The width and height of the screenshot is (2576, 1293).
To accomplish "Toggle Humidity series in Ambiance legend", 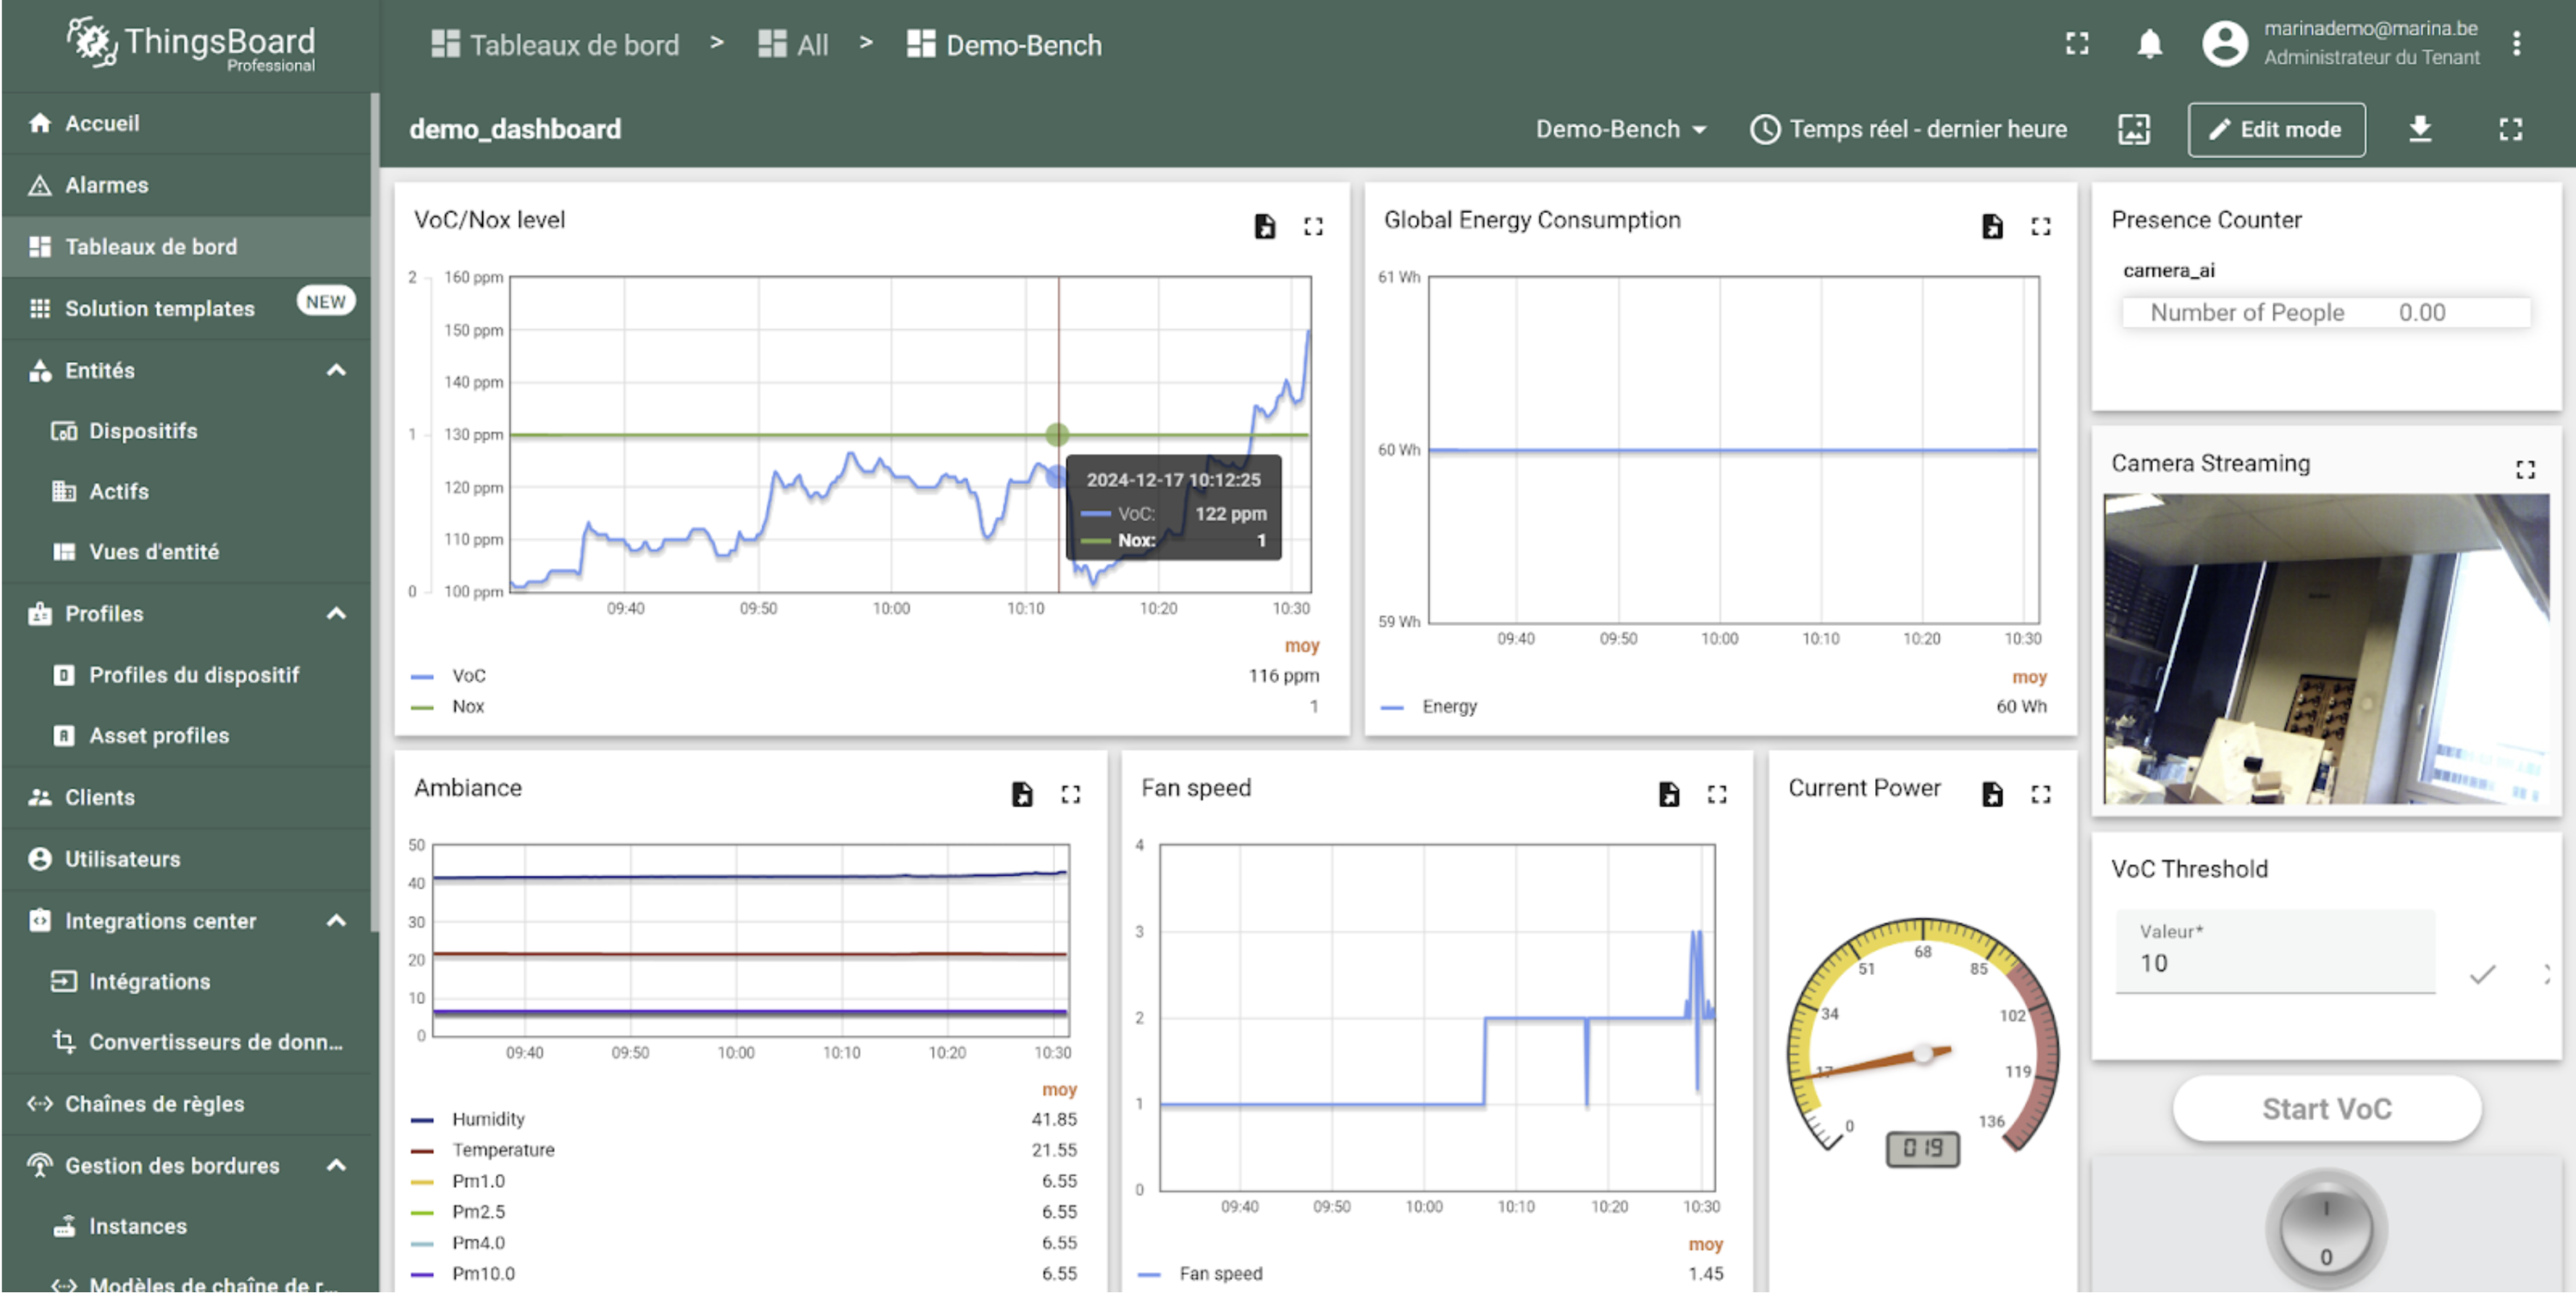I will [x=487, y=1119].
